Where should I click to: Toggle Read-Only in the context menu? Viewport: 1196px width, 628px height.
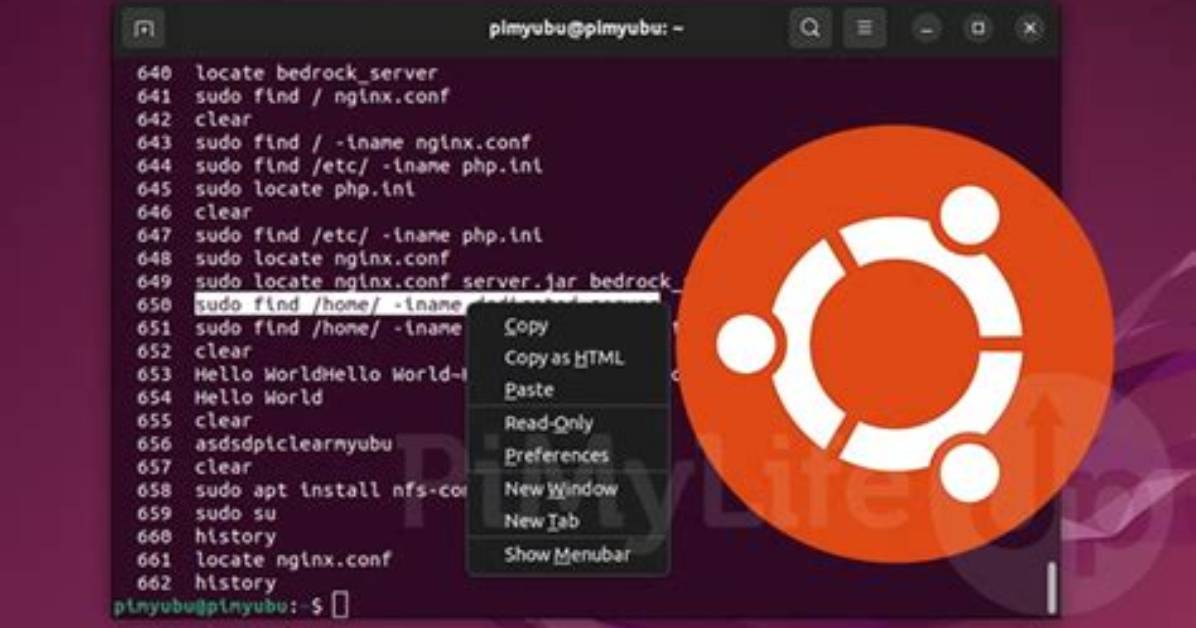point(548,423)
